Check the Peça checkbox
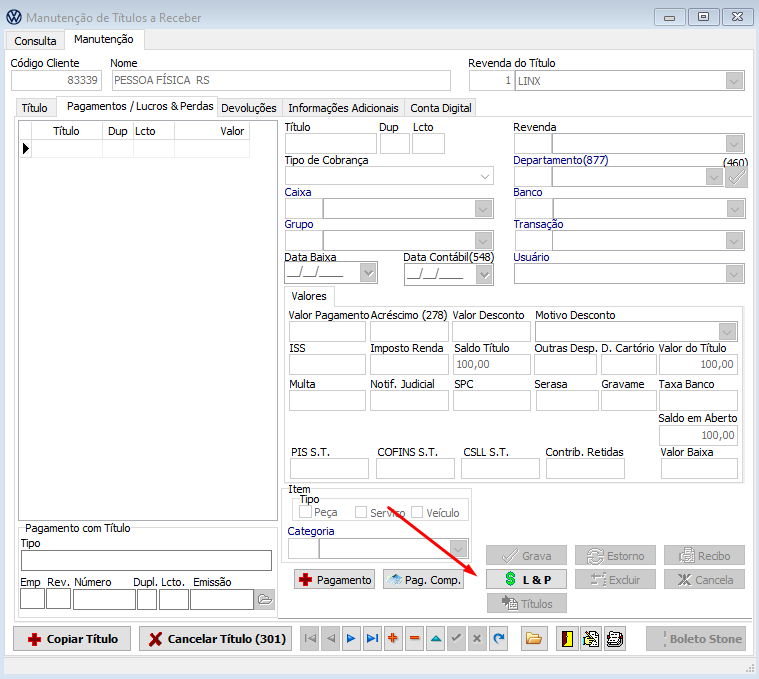The image size is (759, 679). (x=306, y=512)
